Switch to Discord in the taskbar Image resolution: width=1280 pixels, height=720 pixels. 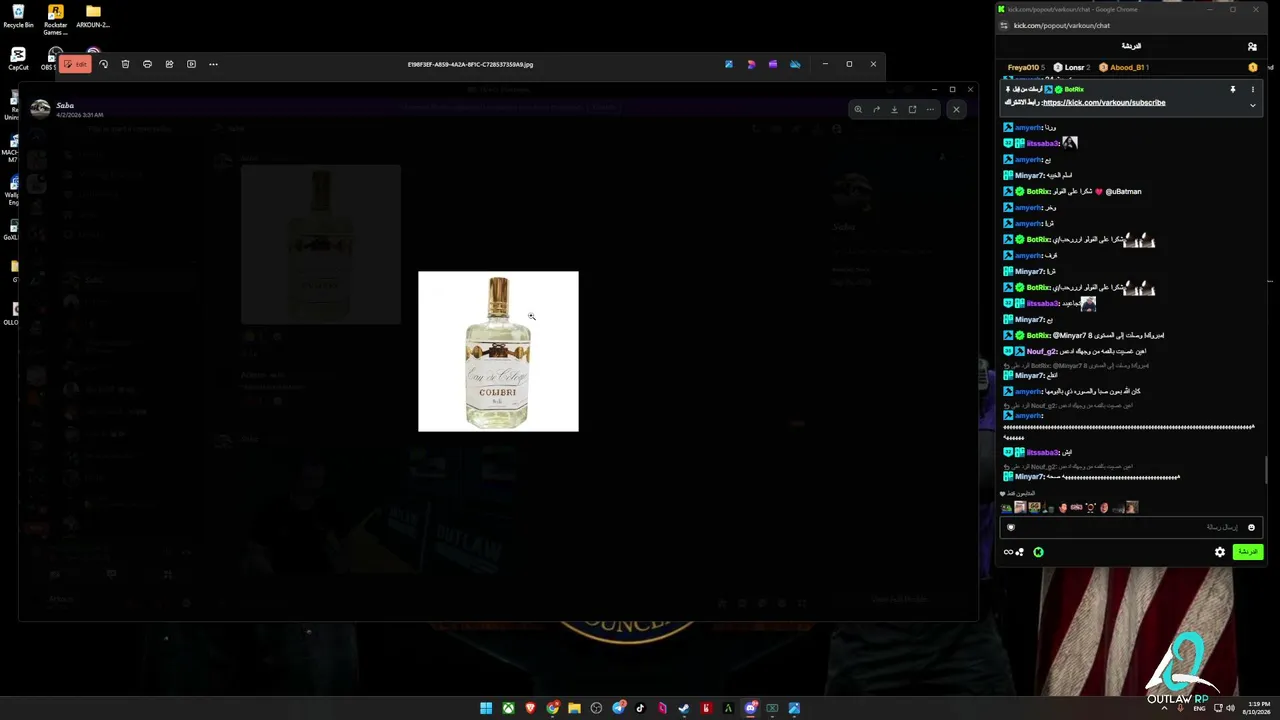750,708
